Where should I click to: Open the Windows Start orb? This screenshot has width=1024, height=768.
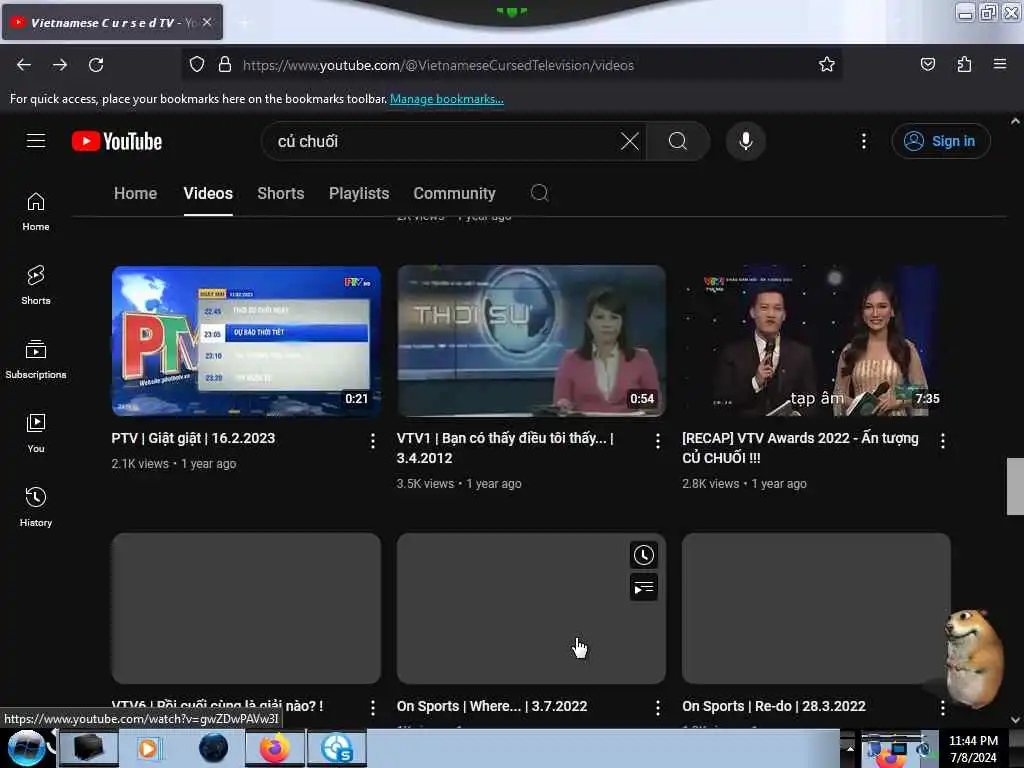26,748
